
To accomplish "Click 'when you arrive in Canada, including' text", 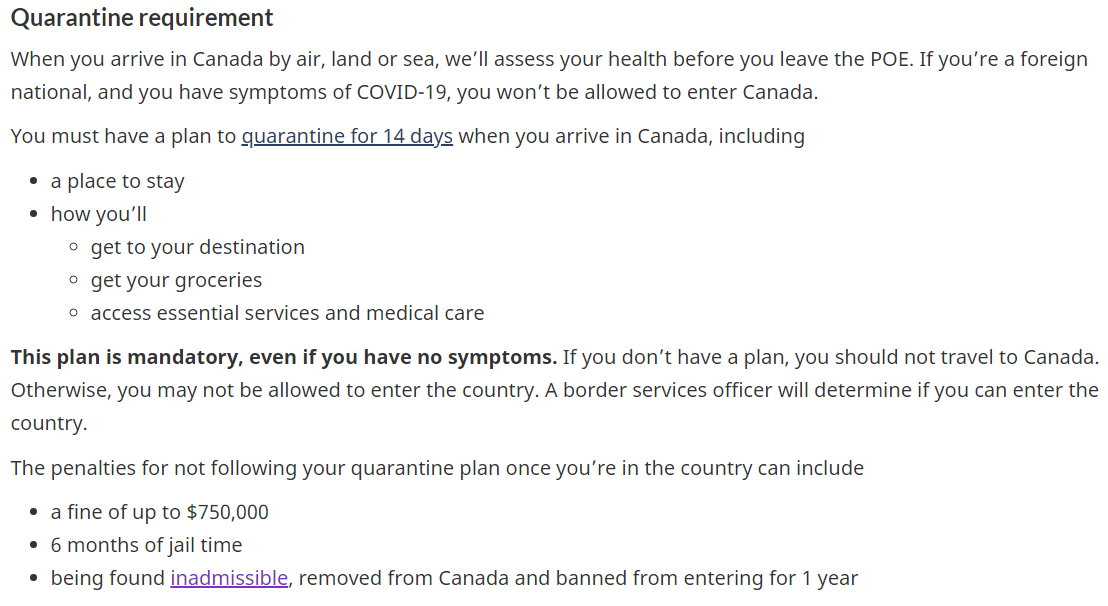I will click(x=632, y=136).
